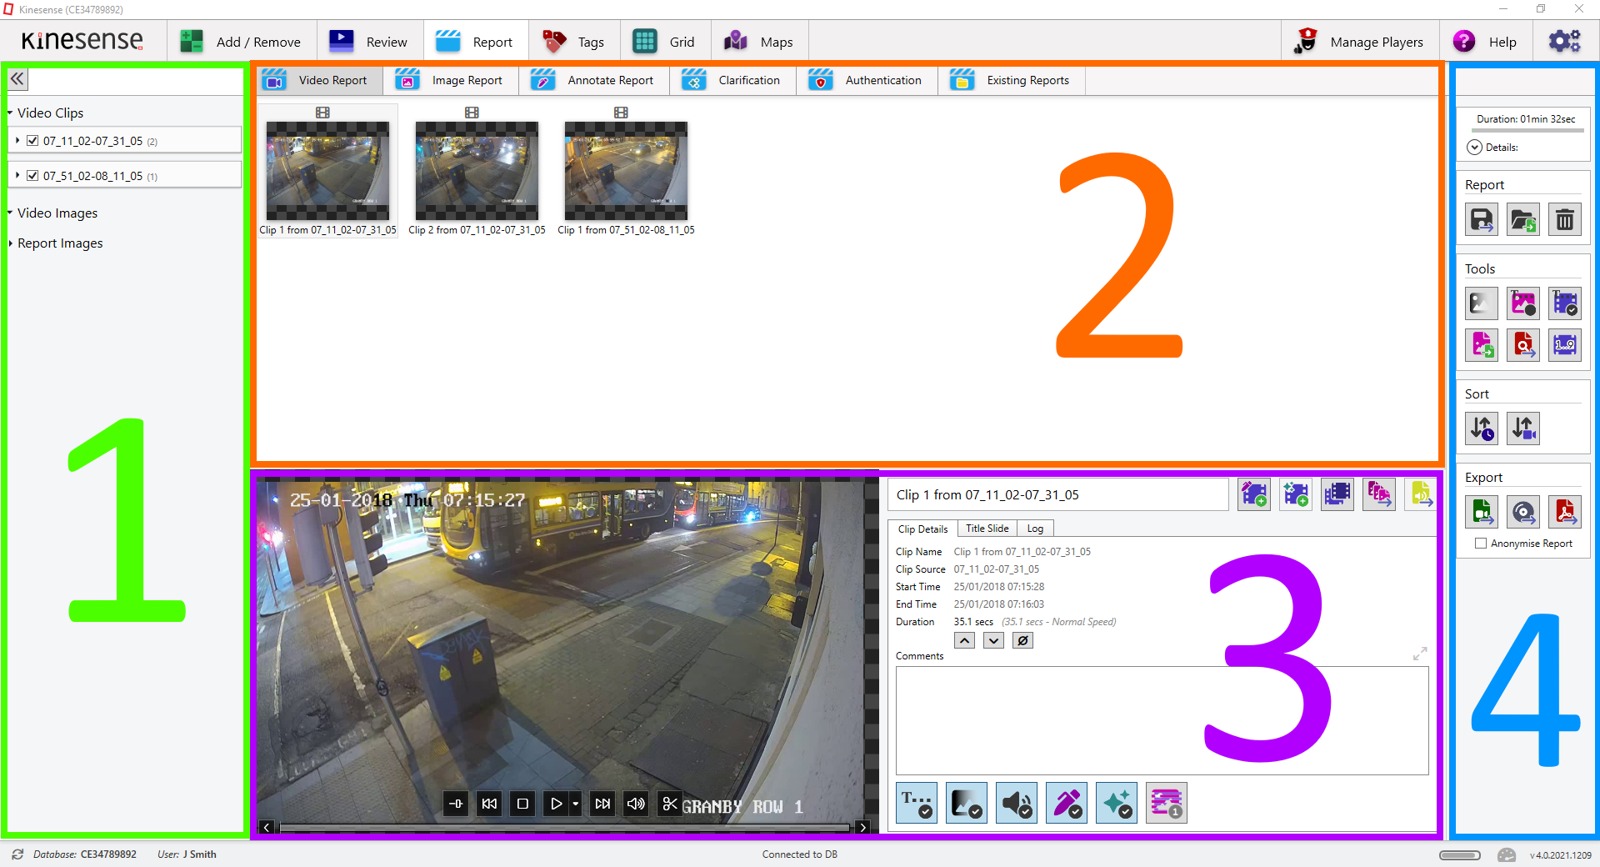Tick the Anonymise Report checkbox
This screenshot has width=1600, height=867.
coord(1481,543)
